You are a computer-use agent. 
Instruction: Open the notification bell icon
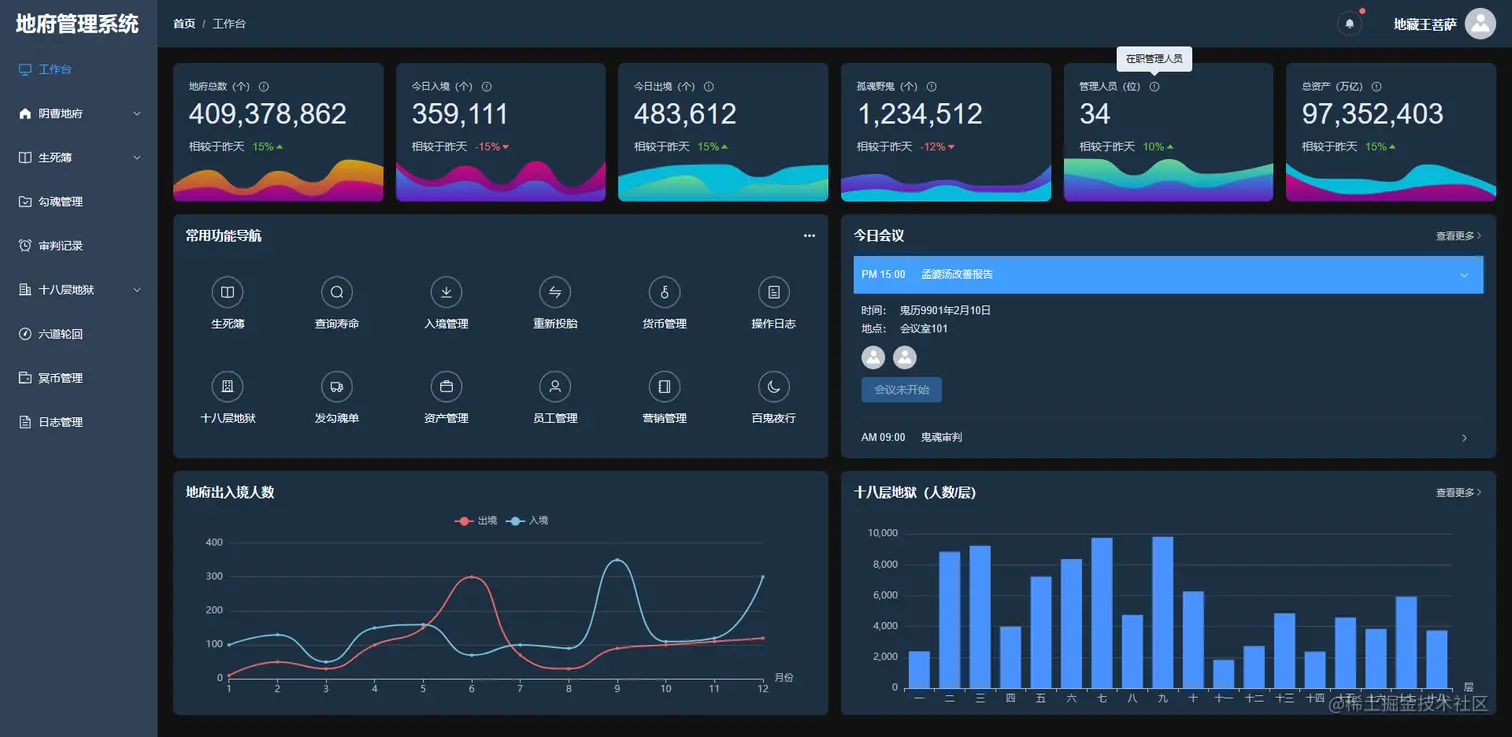1350,23
